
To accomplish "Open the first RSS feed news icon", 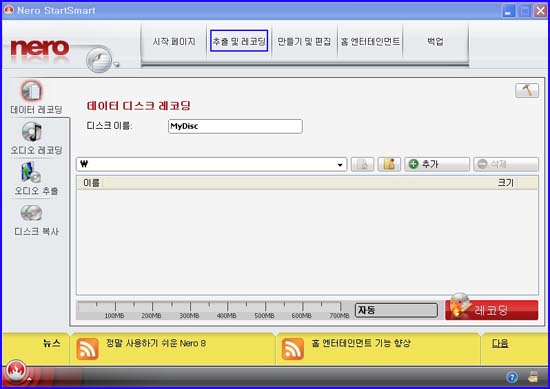I will (x=87, y=349).
